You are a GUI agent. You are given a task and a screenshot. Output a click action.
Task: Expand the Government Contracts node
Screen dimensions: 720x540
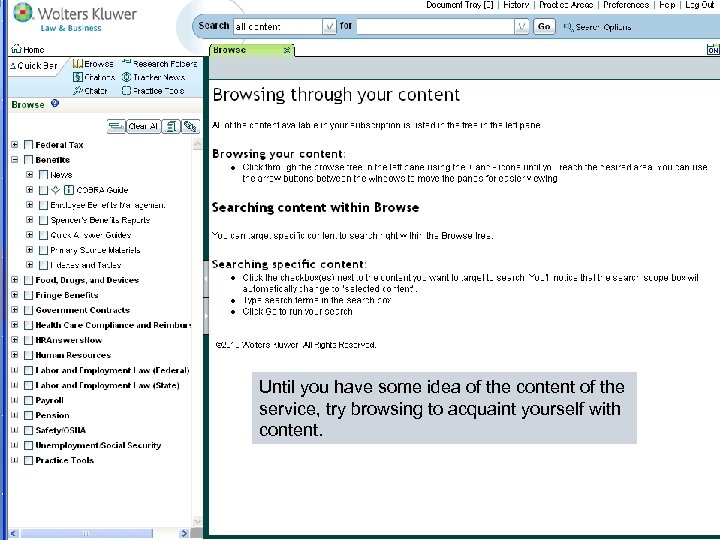pyautogui.click(x=15, y=310)
